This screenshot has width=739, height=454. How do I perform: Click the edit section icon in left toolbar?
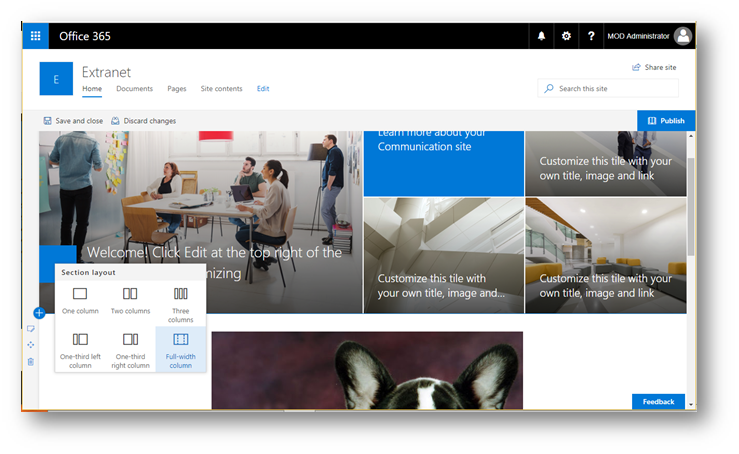click(x=31, y=329)
